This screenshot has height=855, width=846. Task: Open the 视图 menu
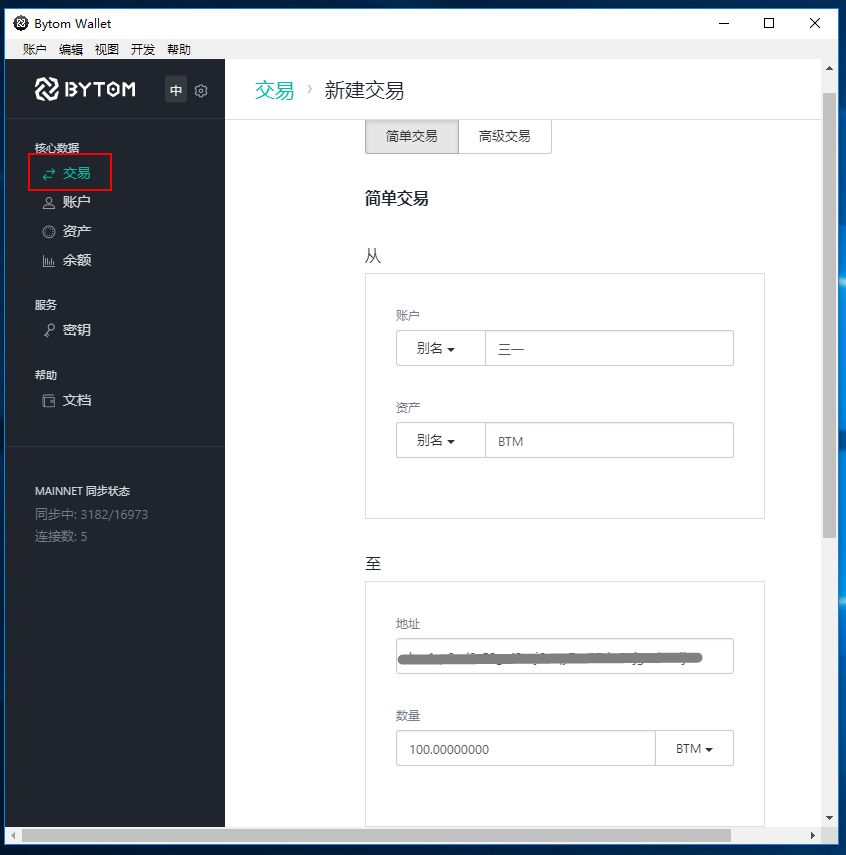tap(107, 50)
